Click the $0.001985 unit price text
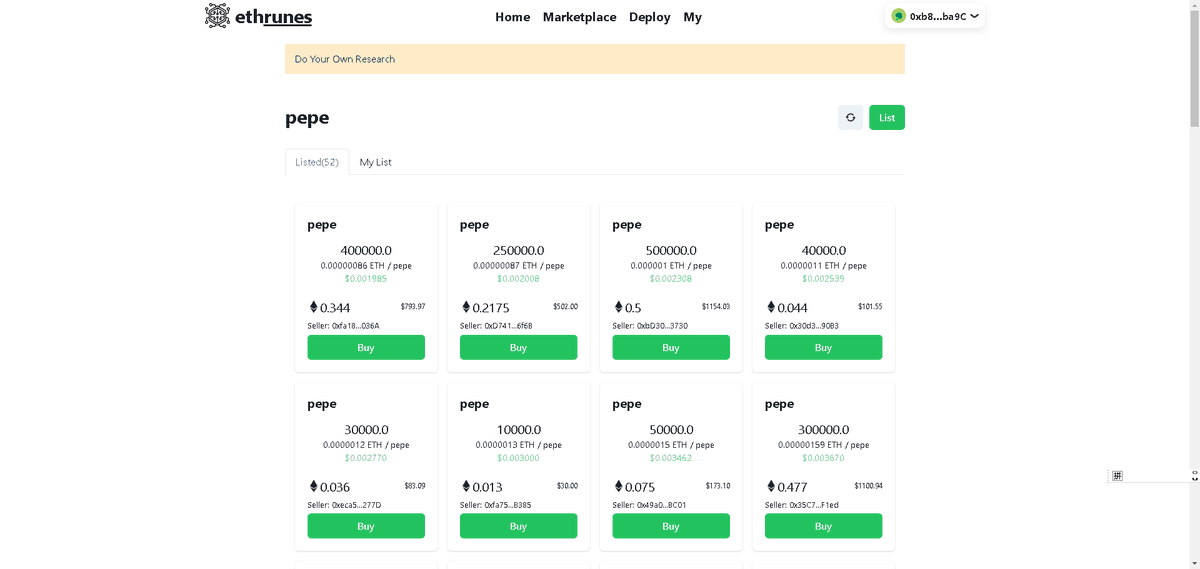The width and height of the screenshot is (1200, 569). click(x=366, y=279)
